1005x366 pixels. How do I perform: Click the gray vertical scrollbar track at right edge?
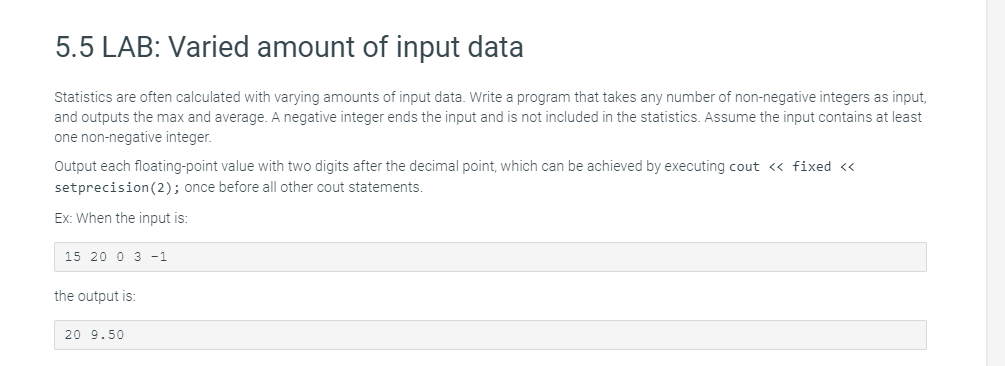995,183
